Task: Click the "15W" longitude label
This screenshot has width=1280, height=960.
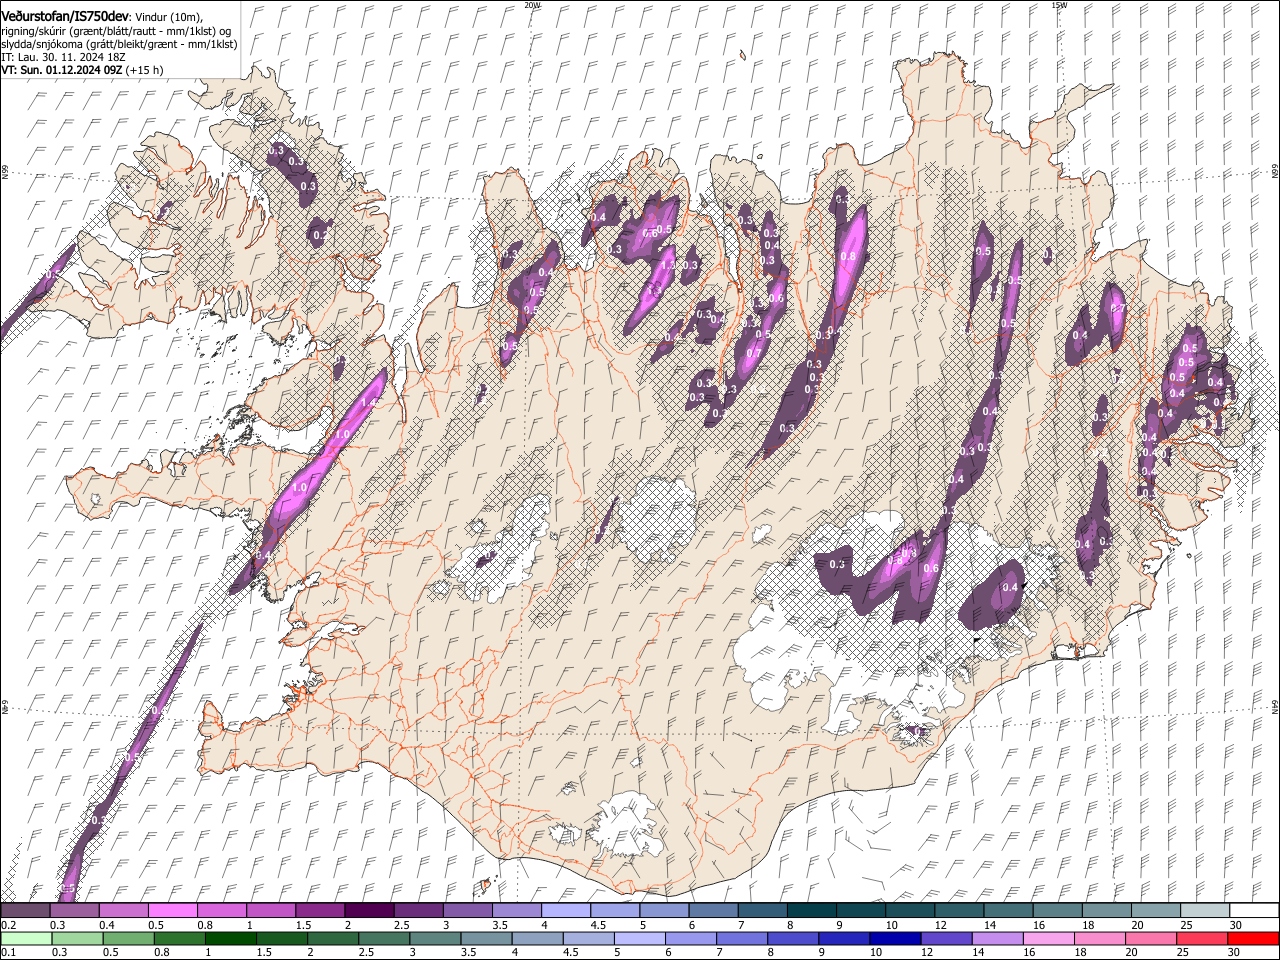Action: pyautogui.click(x=1059, y=5)
